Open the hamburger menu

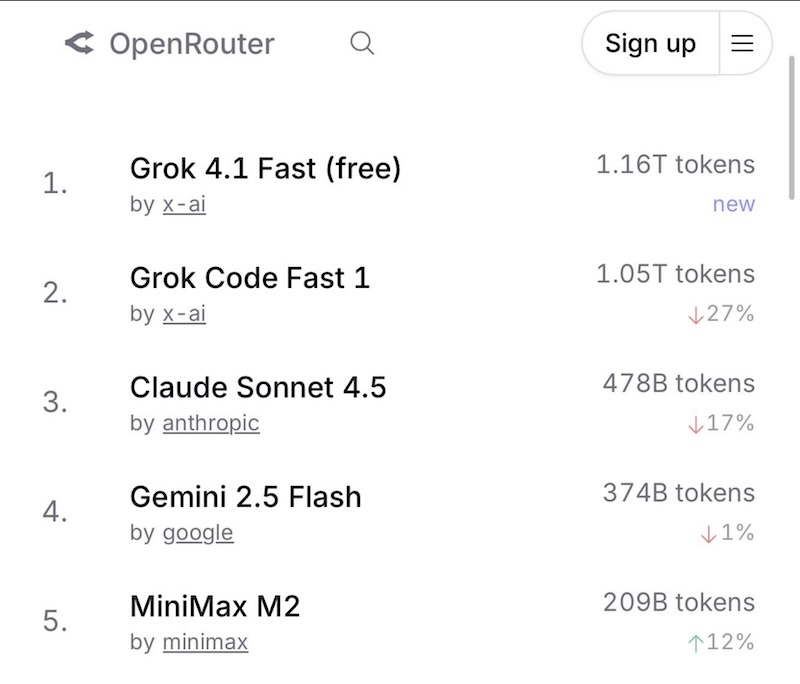pos(742,43)
